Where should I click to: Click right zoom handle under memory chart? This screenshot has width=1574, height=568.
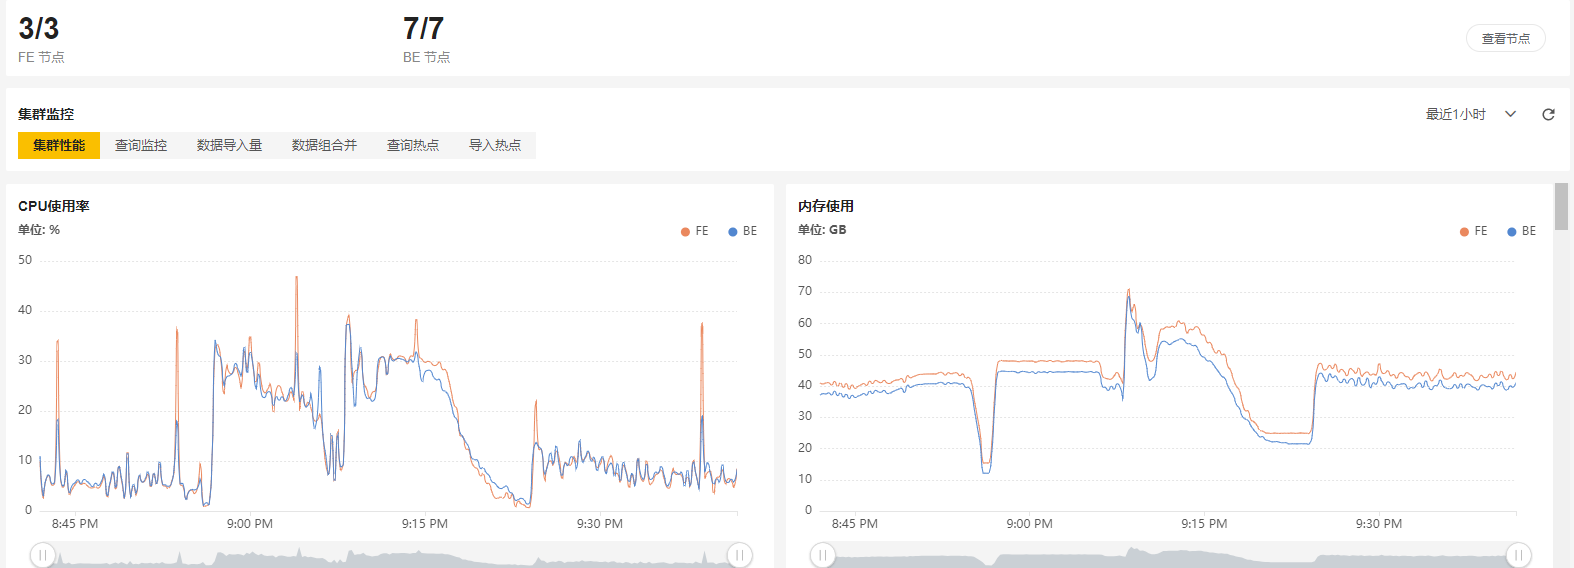(1518, 555)
